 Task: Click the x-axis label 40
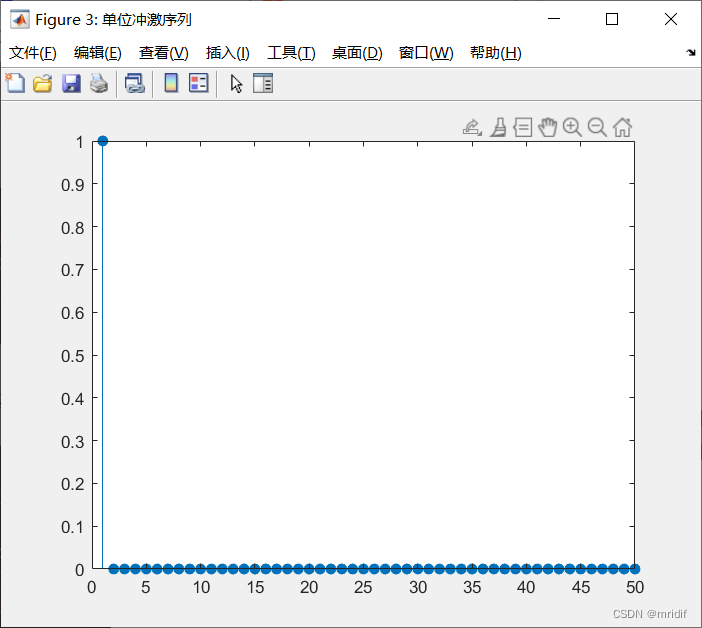coord(526,587)
